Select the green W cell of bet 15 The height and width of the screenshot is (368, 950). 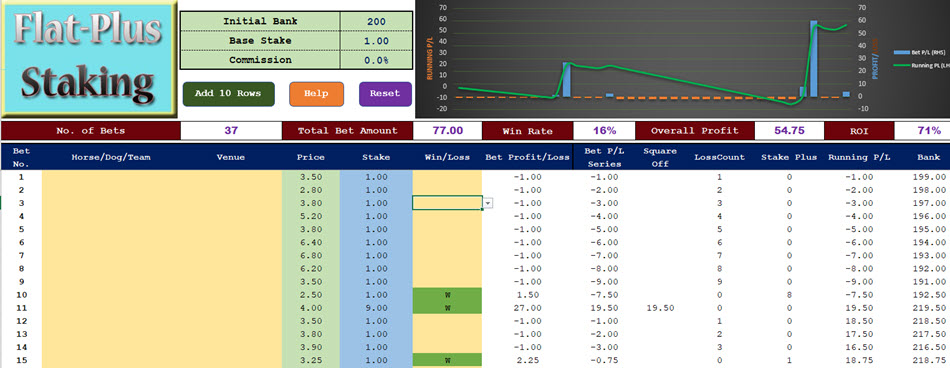(447, 360)
